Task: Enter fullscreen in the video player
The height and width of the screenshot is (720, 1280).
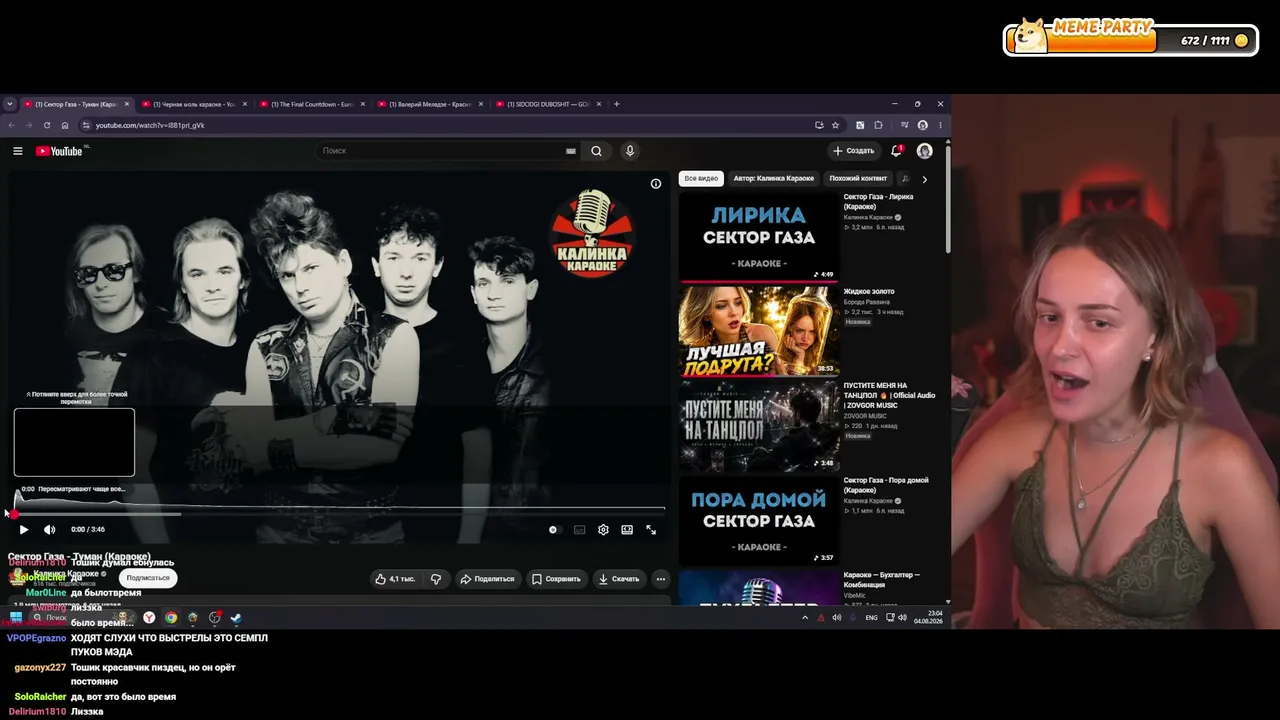Action: [x=651, y=530]
